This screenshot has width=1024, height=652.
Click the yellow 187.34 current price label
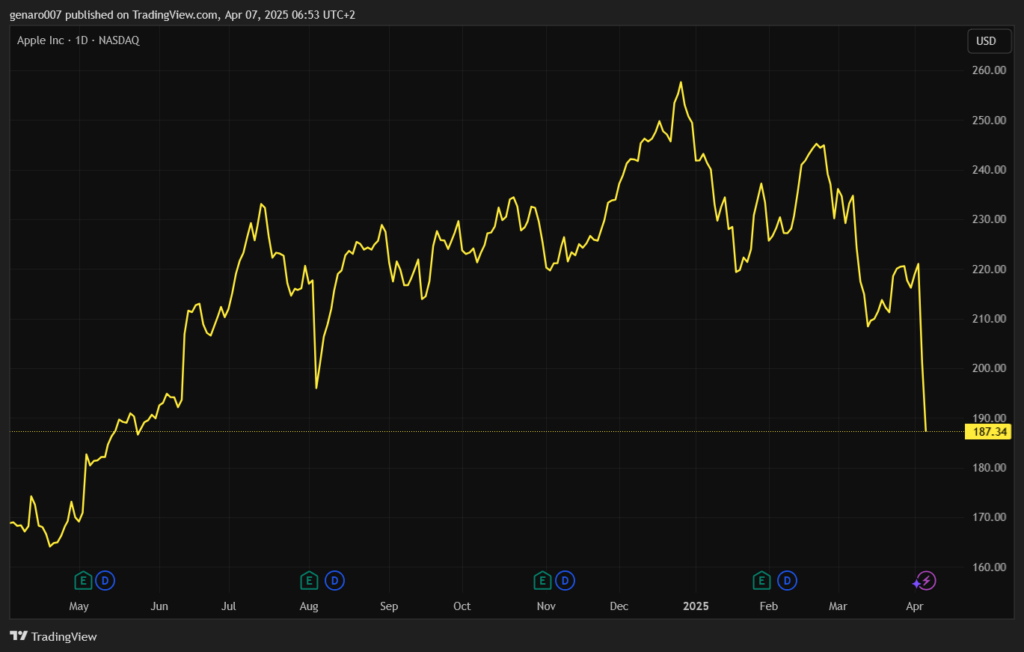coord(987,432)
